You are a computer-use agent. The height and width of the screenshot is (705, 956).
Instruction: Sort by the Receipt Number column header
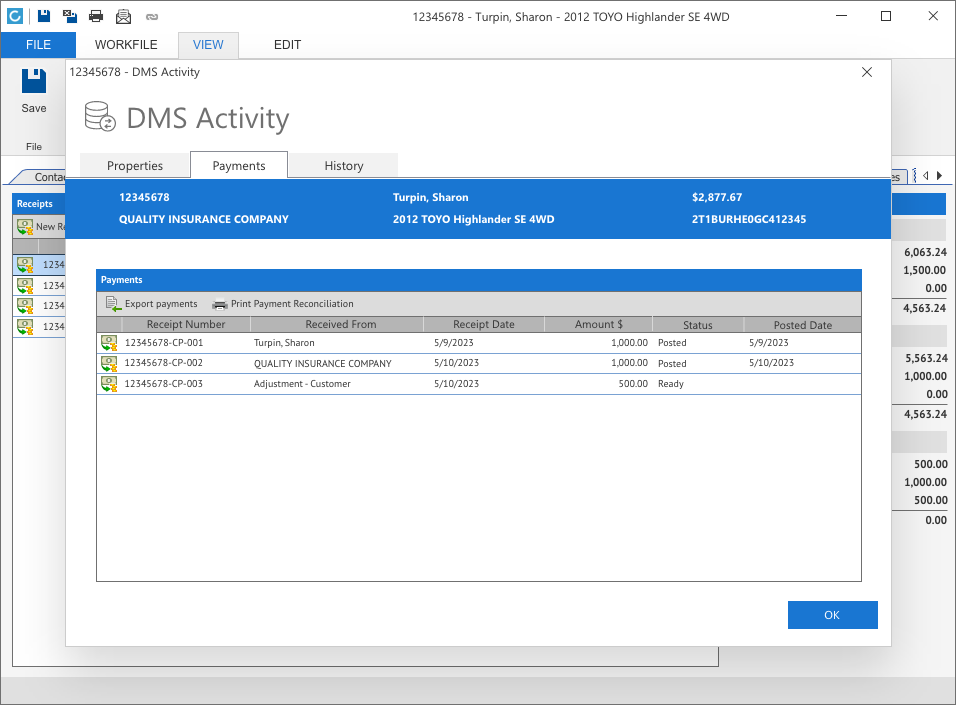pos(186,324)
